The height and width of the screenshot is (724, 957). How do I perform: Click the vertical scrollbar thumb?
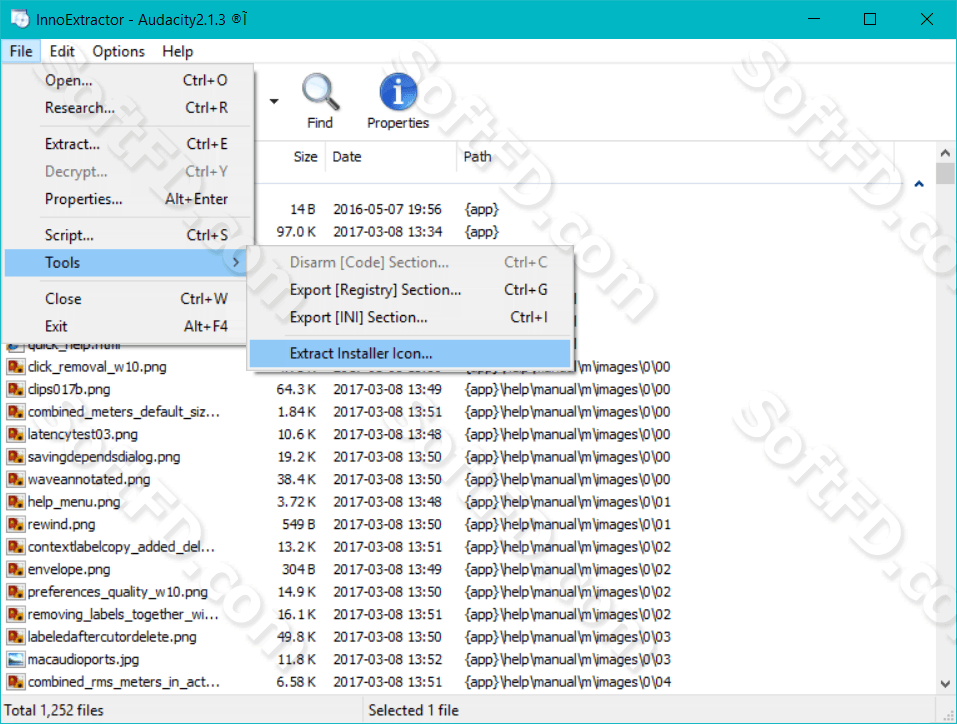click(x=945, y=173)
